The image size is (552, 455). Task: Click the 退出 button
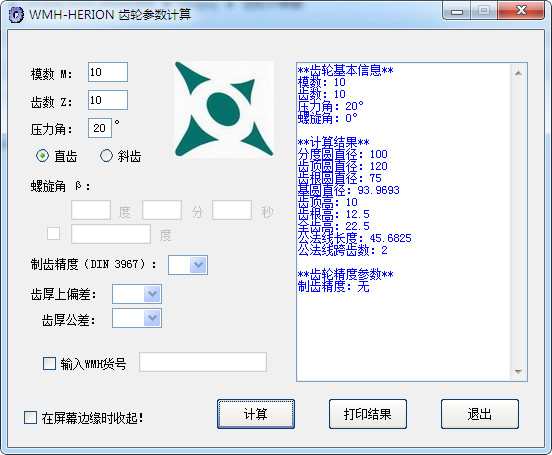click(x=480, y=414)
